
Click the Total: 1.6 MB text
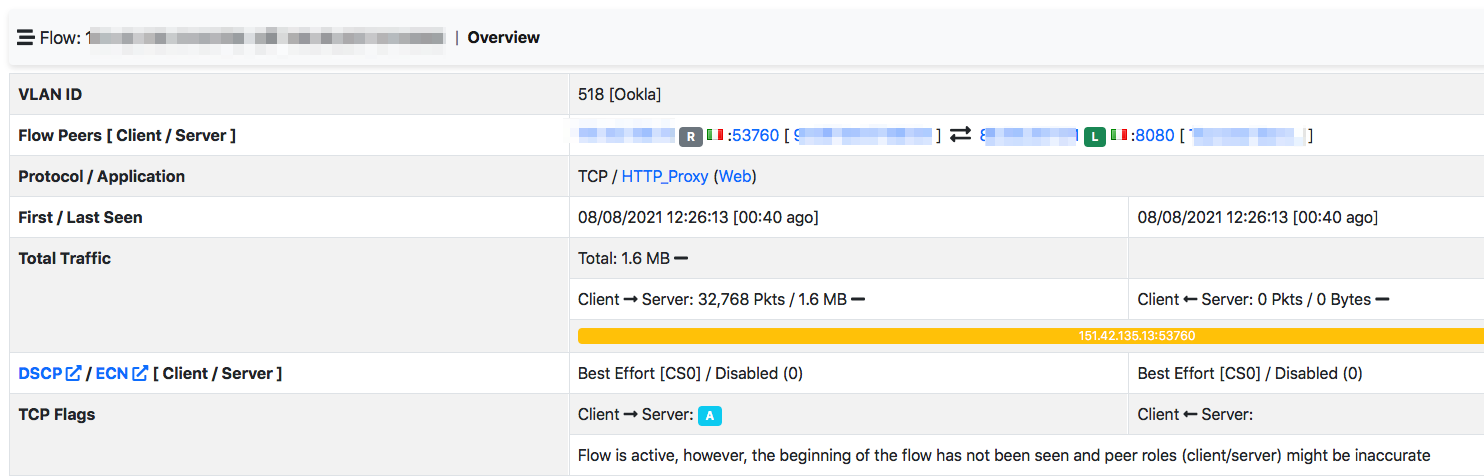(x=624, y=258)
